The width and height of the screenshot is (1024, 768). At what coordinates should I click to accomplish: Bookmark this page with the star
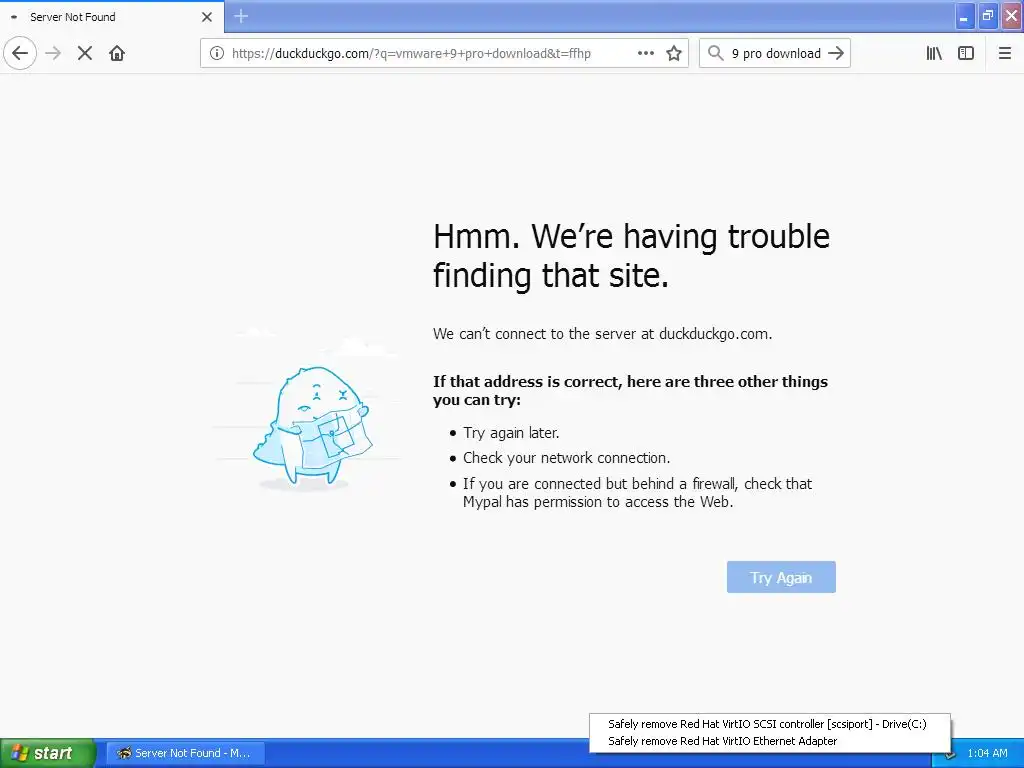(674, 53)
